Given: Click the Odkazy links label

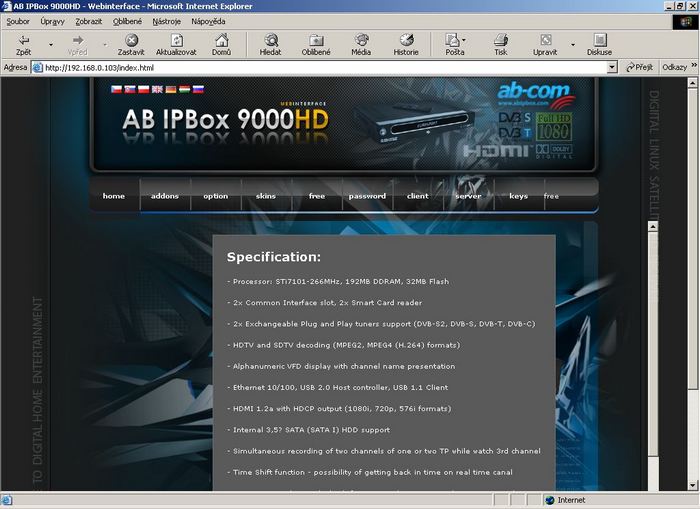Looking at the screenshot, I should pos(675,67).
